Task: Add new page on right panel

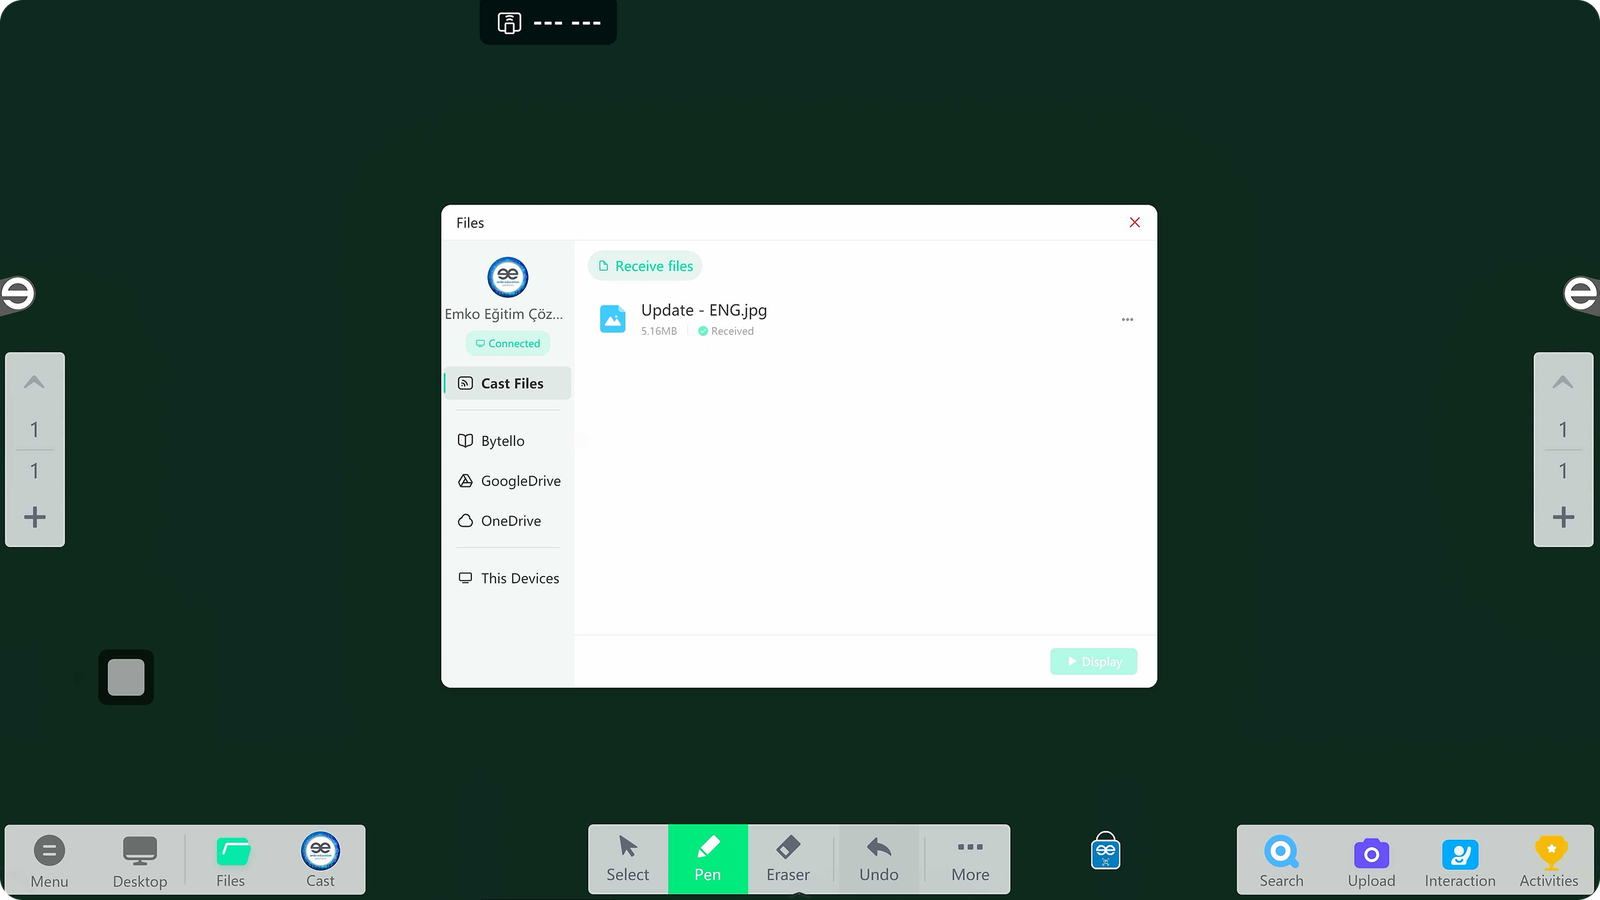Action: click(x=1563, y=517)
